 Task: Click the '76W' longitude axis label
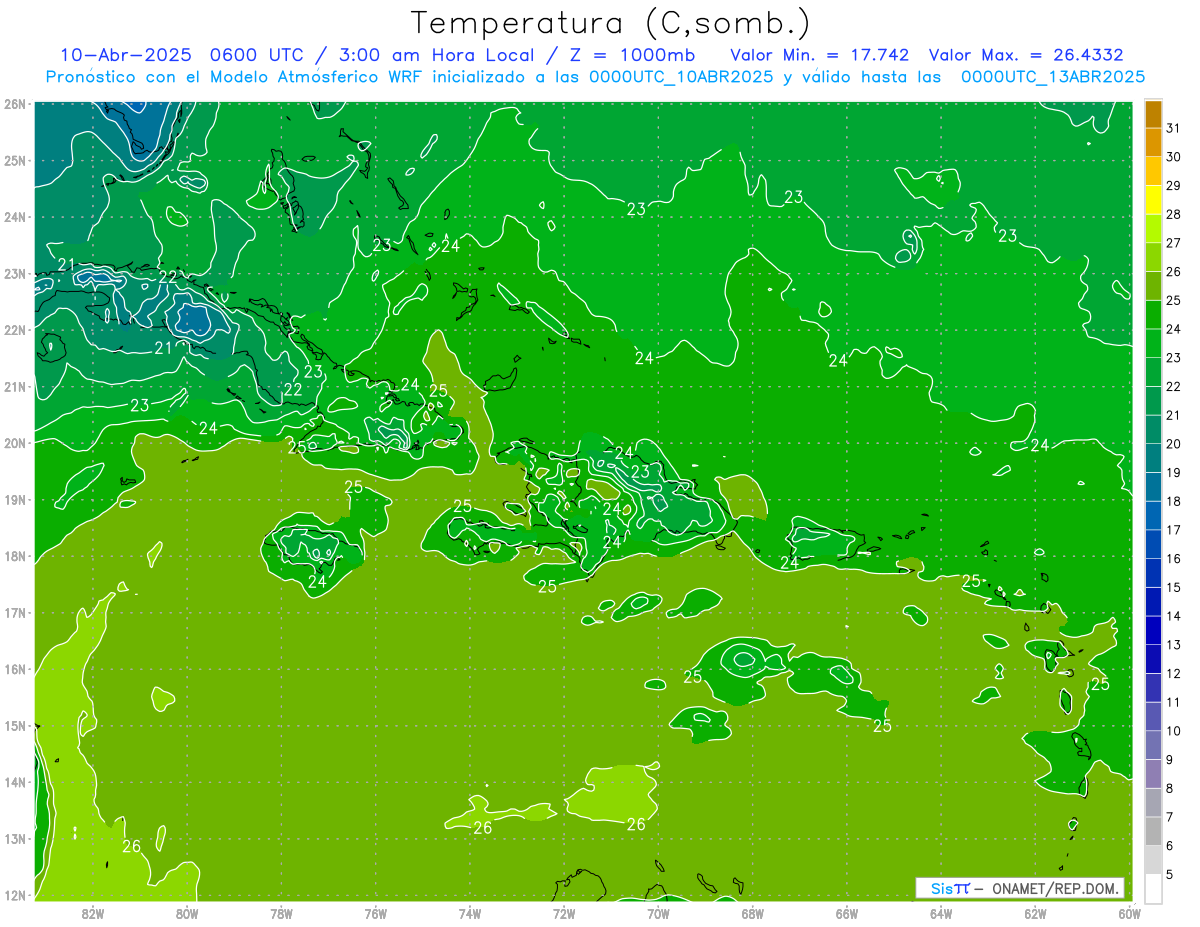pyautogui.click(x=376, y=913)
